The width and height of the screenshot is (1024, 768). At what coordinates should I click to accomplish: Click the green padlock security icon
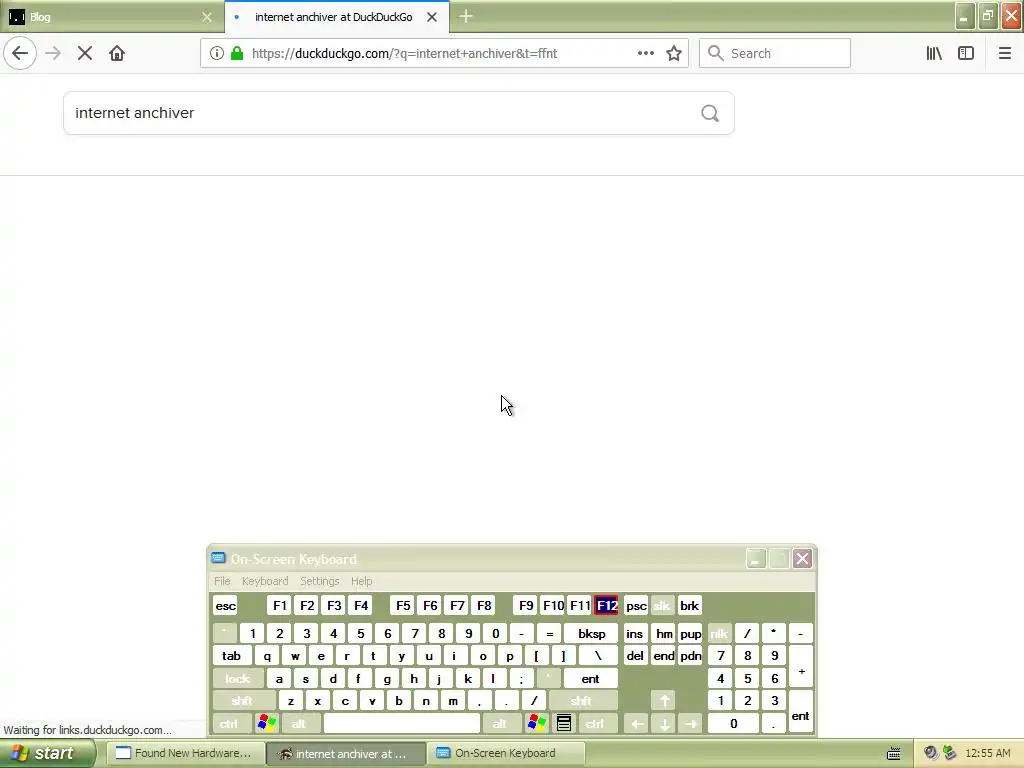237,54
